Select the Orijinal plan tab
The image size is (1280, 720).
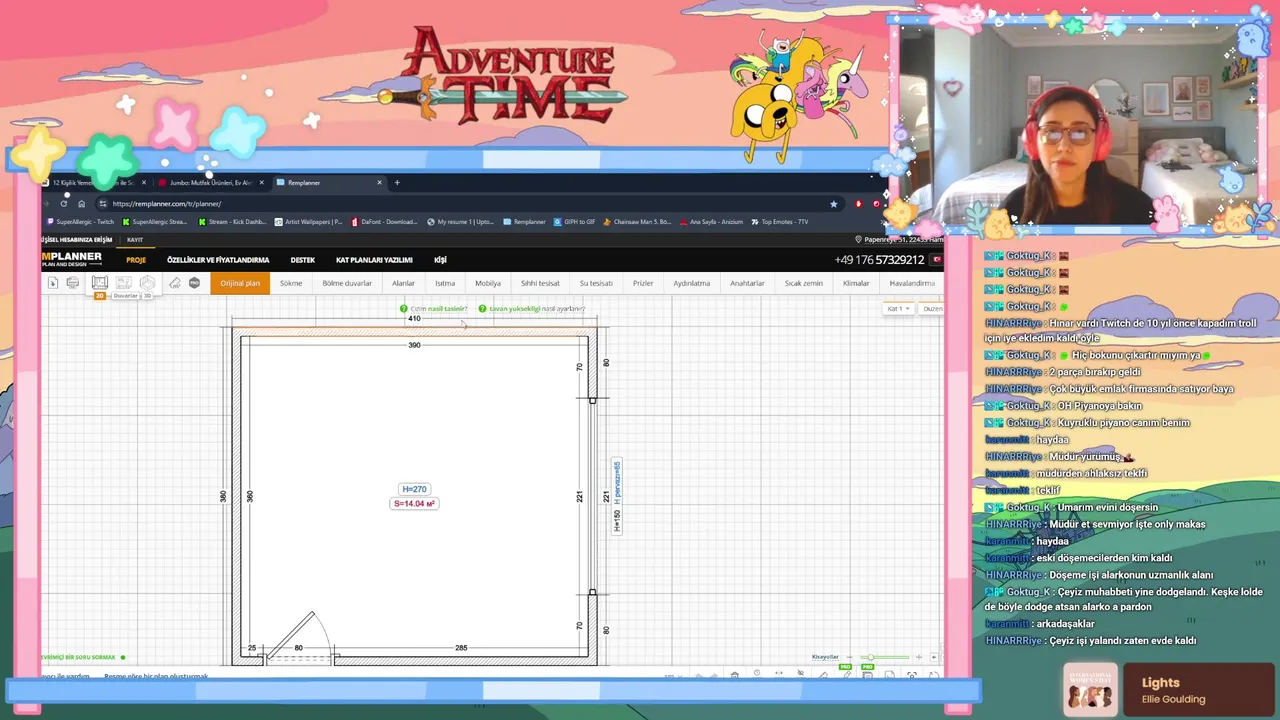click(240, 283)
